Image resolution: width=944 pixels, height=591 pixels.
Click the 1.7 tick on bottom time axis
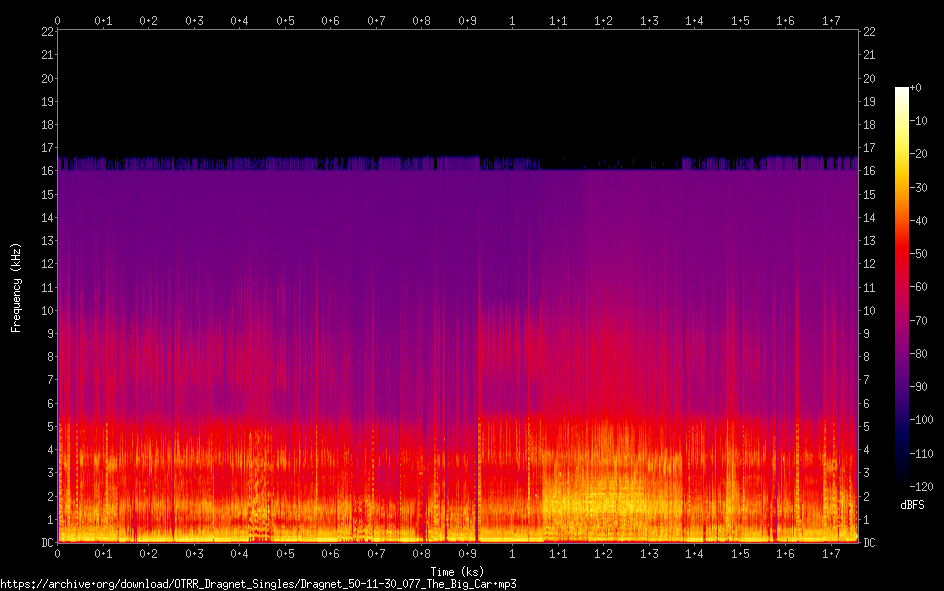831,554
